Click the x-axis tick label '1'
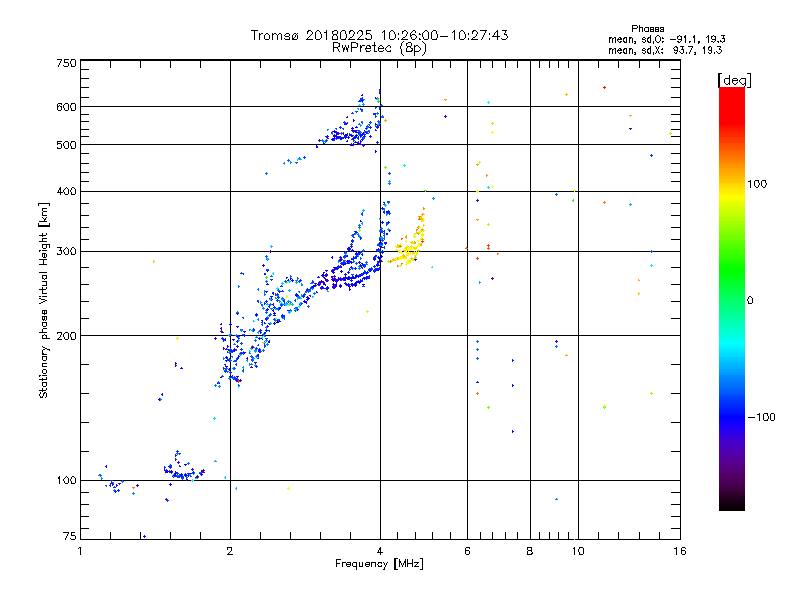The image size is (800, 600). (x=80, y=551)
